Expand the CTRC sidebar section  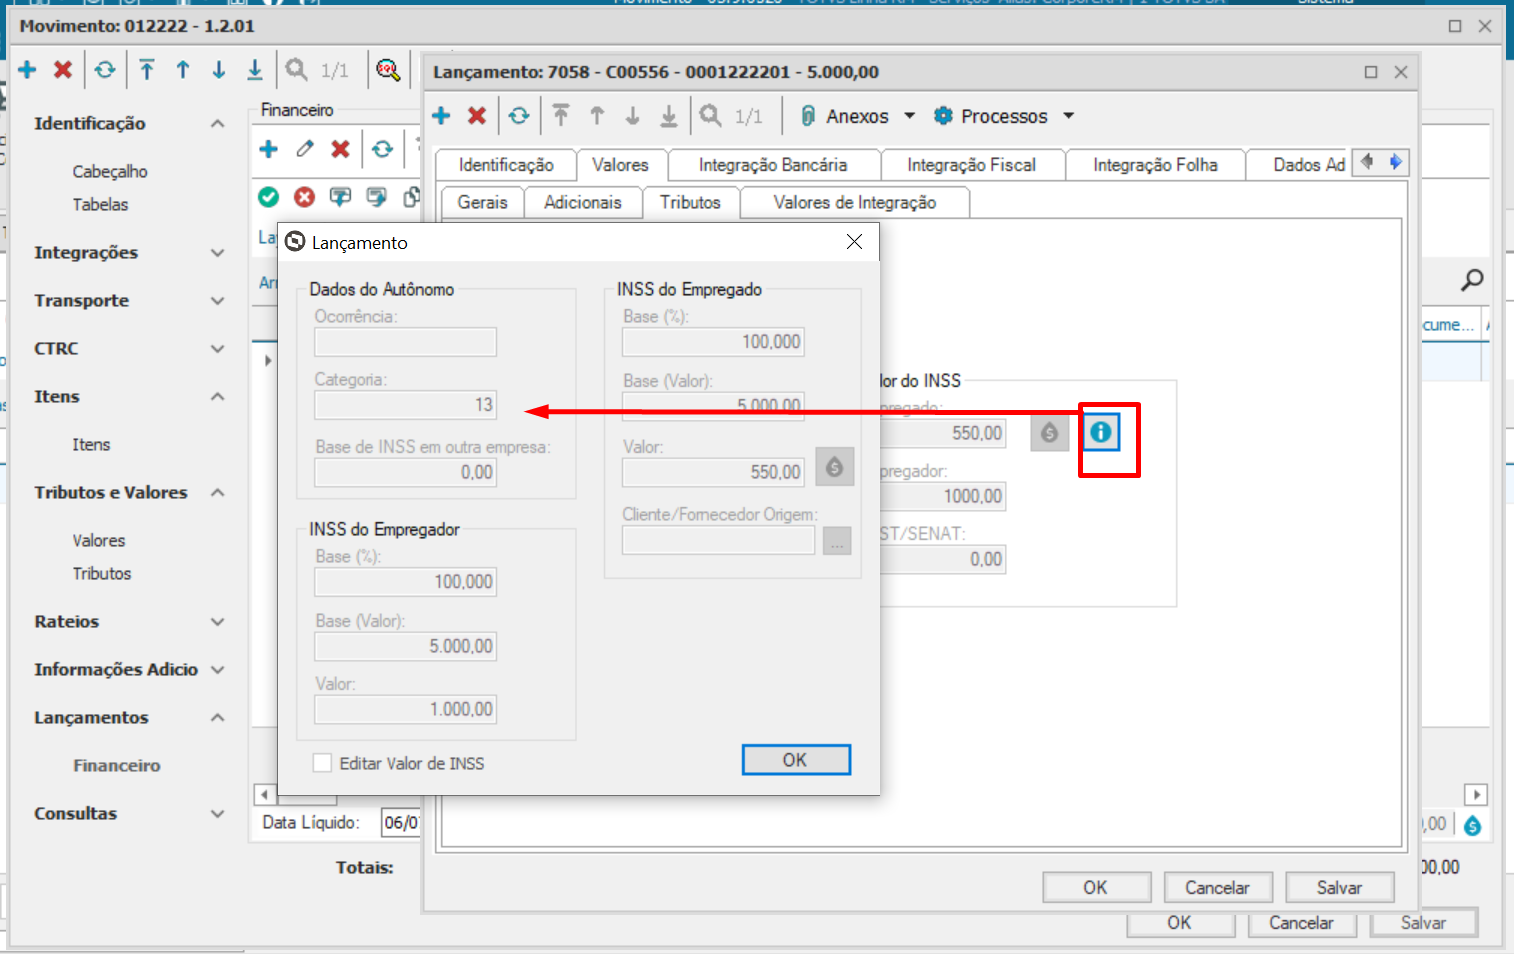click(x=217, y=348)
